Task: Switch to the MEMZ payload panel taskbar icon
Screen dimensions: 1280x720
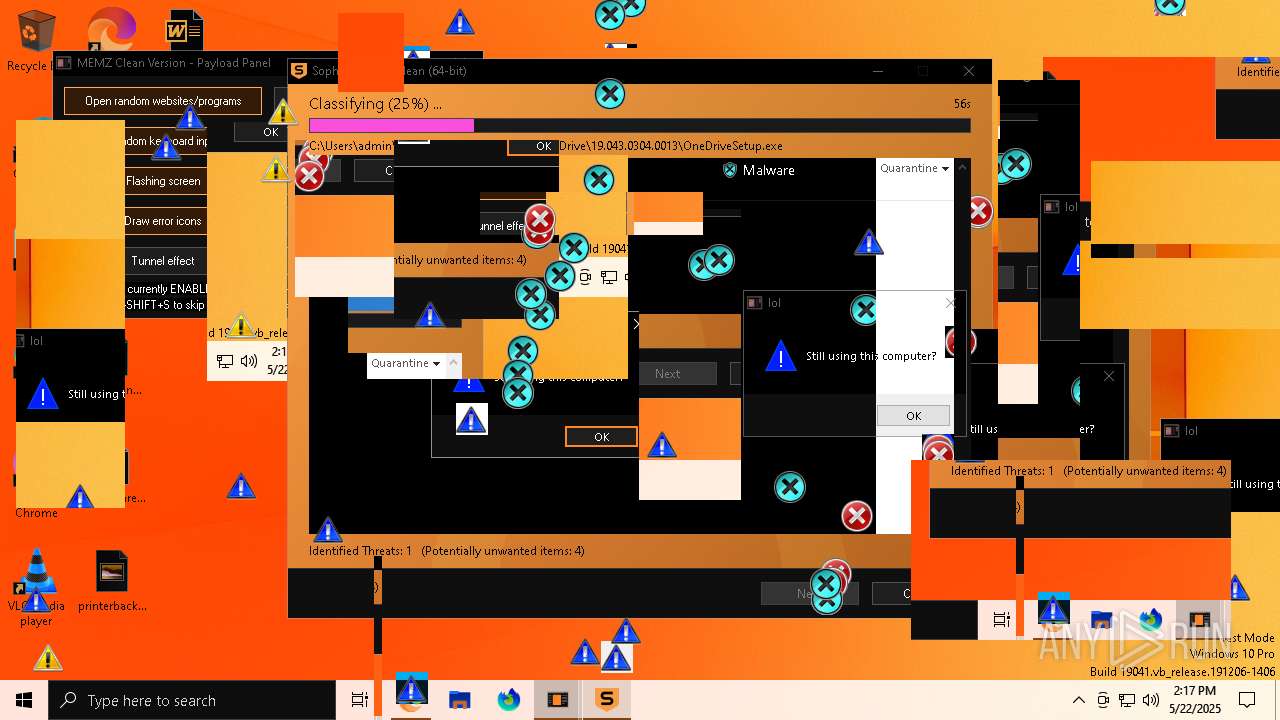Action: [x=557, y=700]
